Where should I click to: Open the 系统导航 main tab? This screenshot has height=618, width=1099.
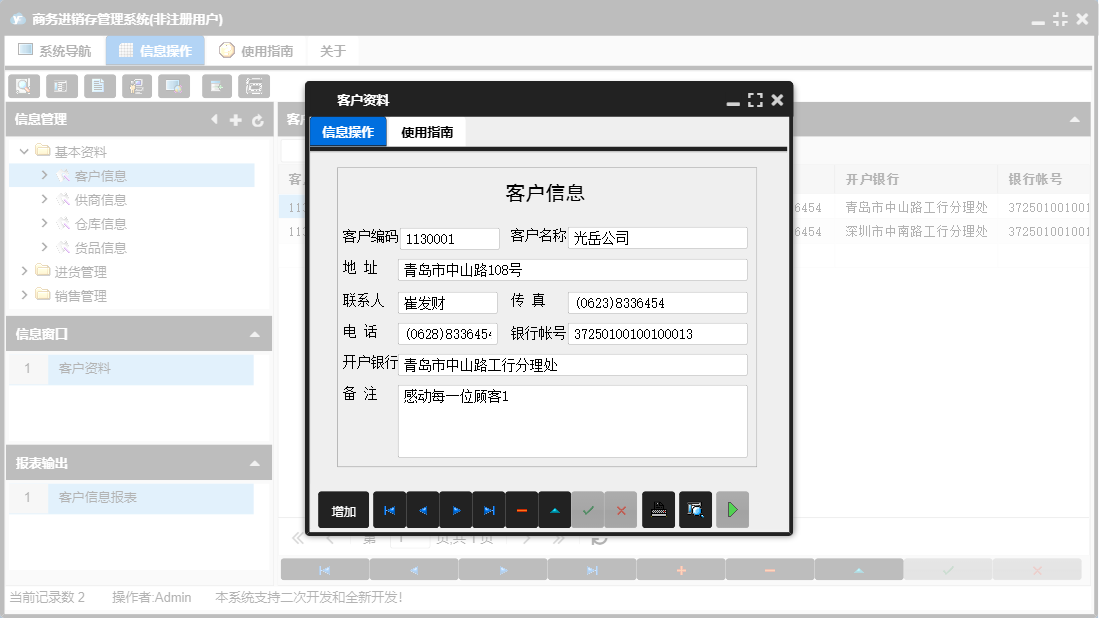(55, 51)
